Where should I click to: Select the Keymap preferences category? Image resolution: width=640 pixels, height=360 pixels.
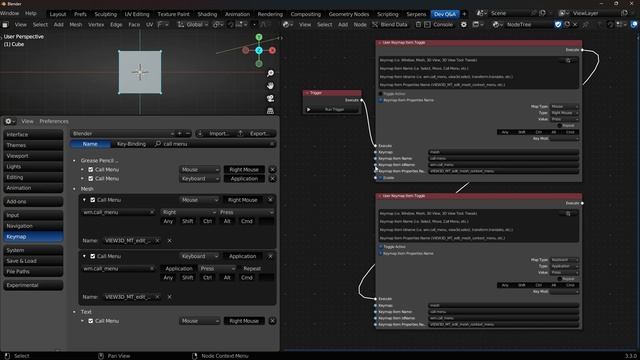[x=33, y=236]
